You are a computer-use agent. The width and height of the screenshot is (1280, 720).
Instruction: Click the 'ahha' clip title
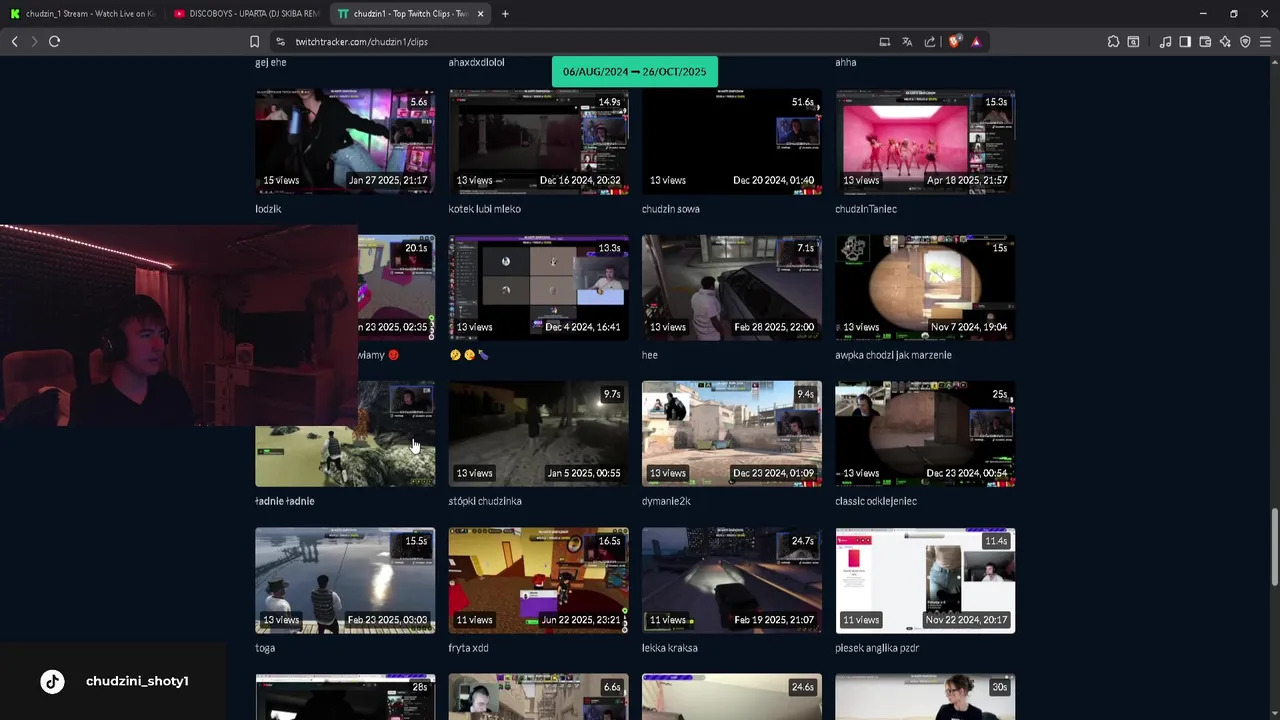point(846,62)
